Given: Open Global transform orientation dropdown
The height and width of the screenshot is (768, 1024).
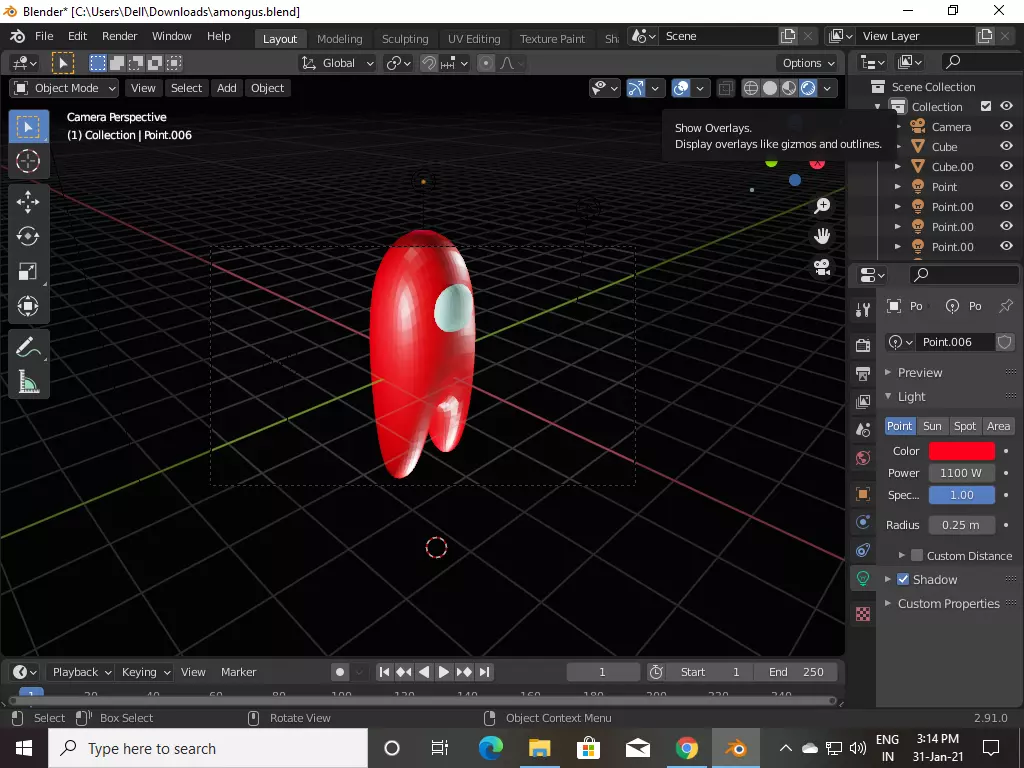Looking at the screenshot, I should (338, 63).
